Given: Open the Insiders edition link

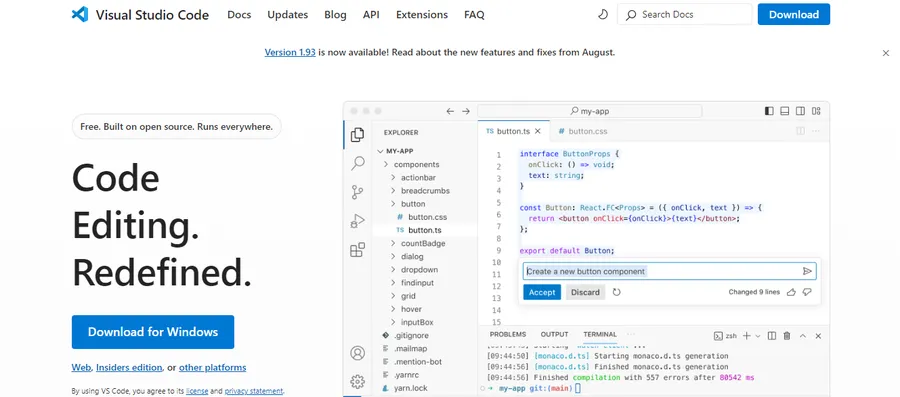Looking at the screenshot, I should click(129, 368).
